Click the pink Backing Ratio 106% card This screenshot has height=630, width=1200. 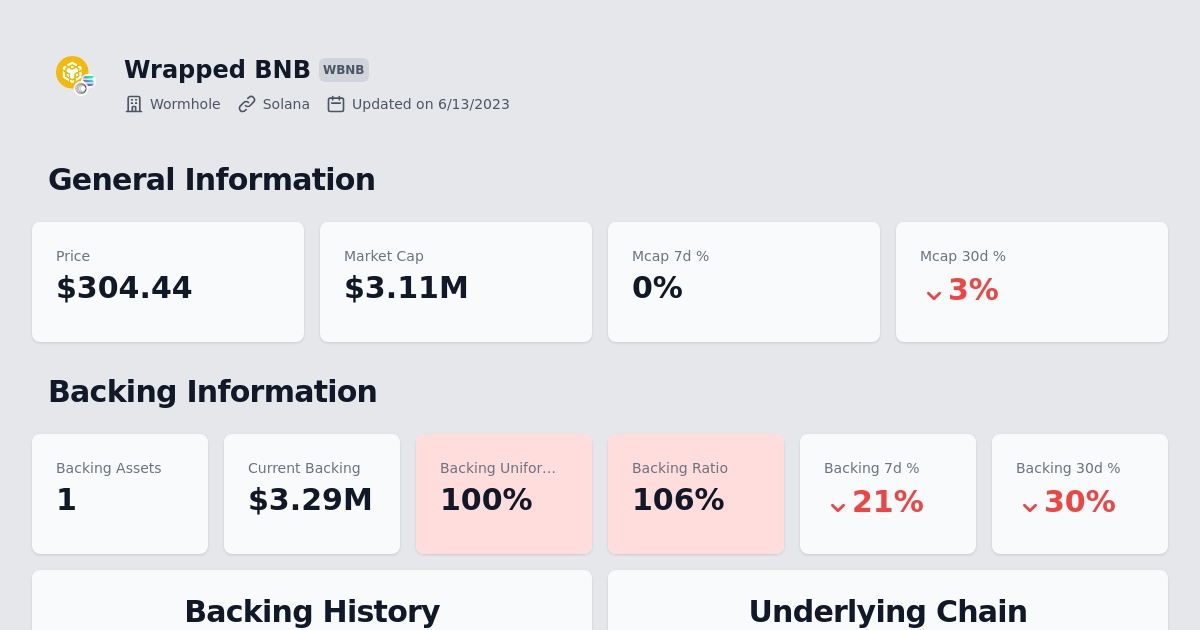coord(696,494)
